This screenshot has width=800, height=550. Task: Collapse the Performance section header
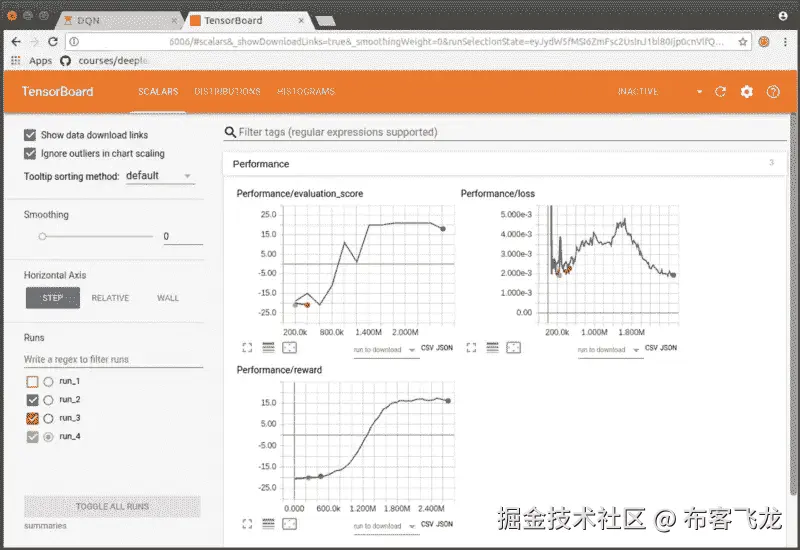504,164
